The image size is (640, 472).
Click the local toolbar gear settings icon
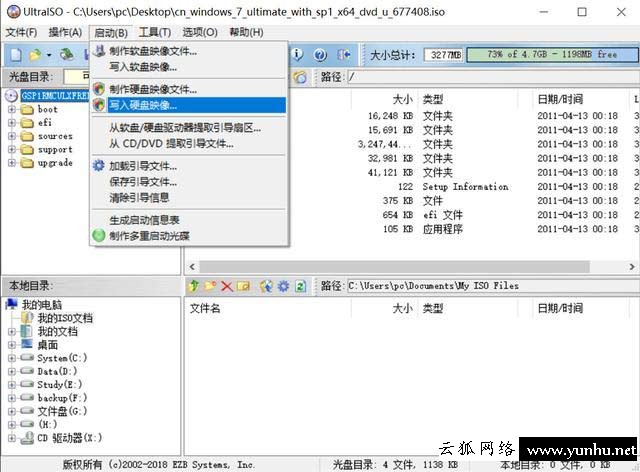283,286
